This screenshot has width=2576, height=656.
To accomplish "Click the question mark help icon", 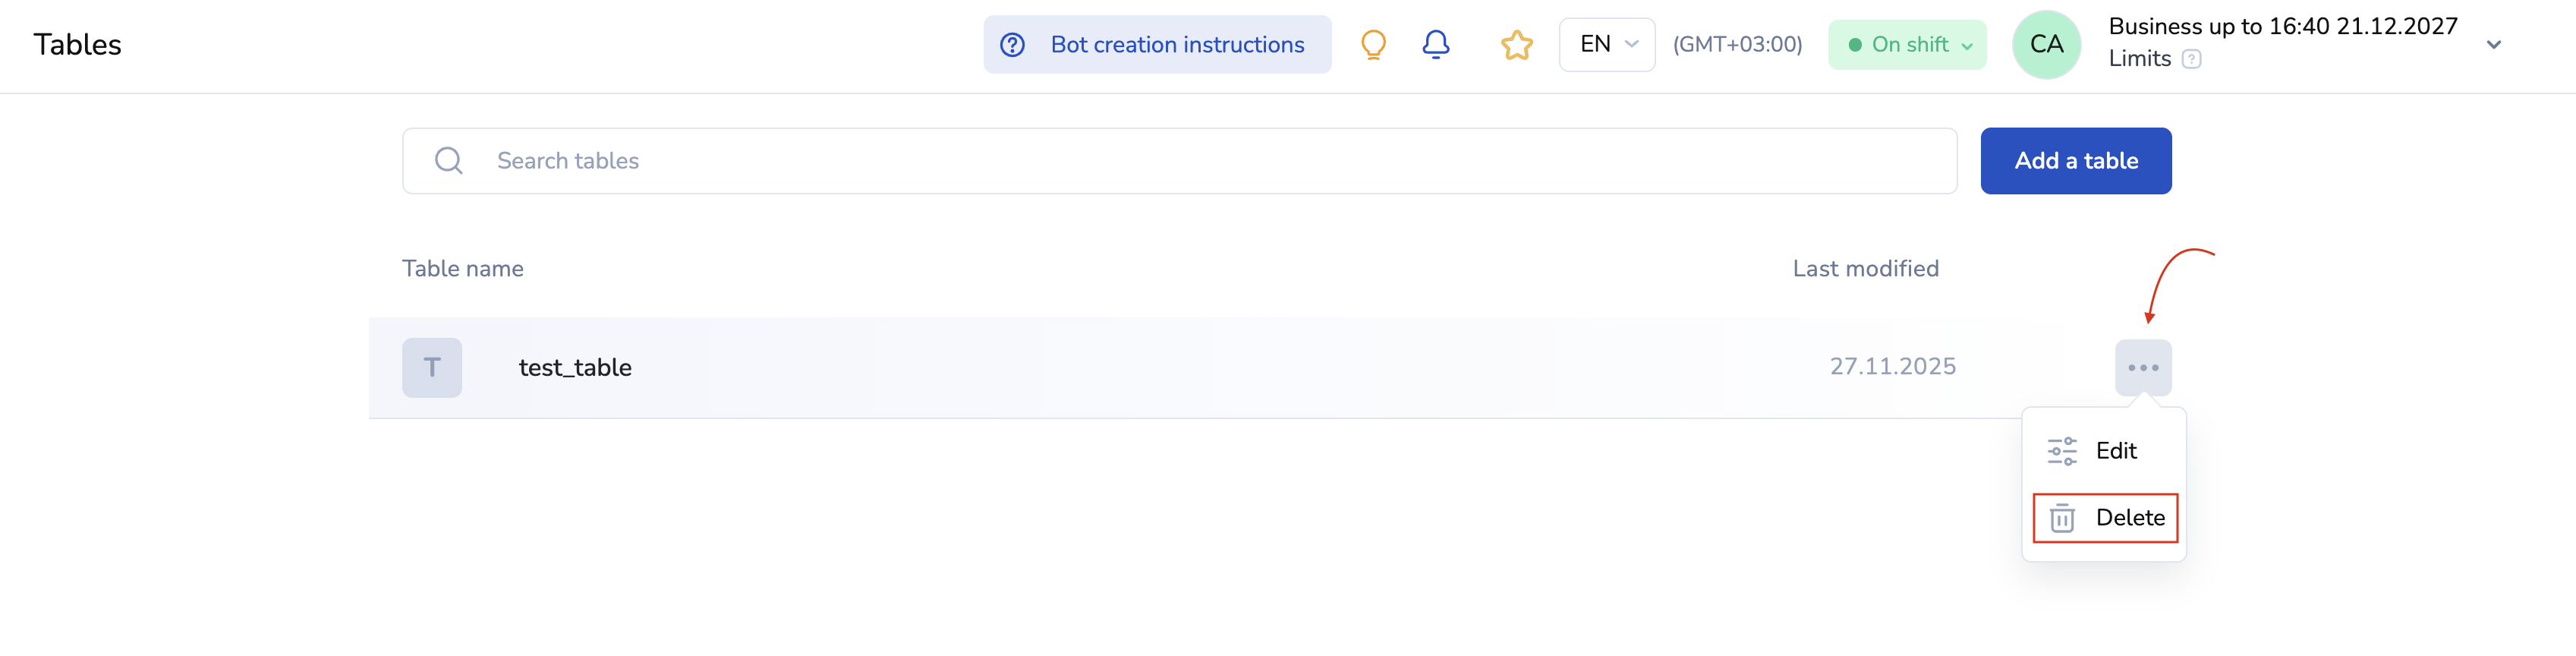I will click(1012, 45).
